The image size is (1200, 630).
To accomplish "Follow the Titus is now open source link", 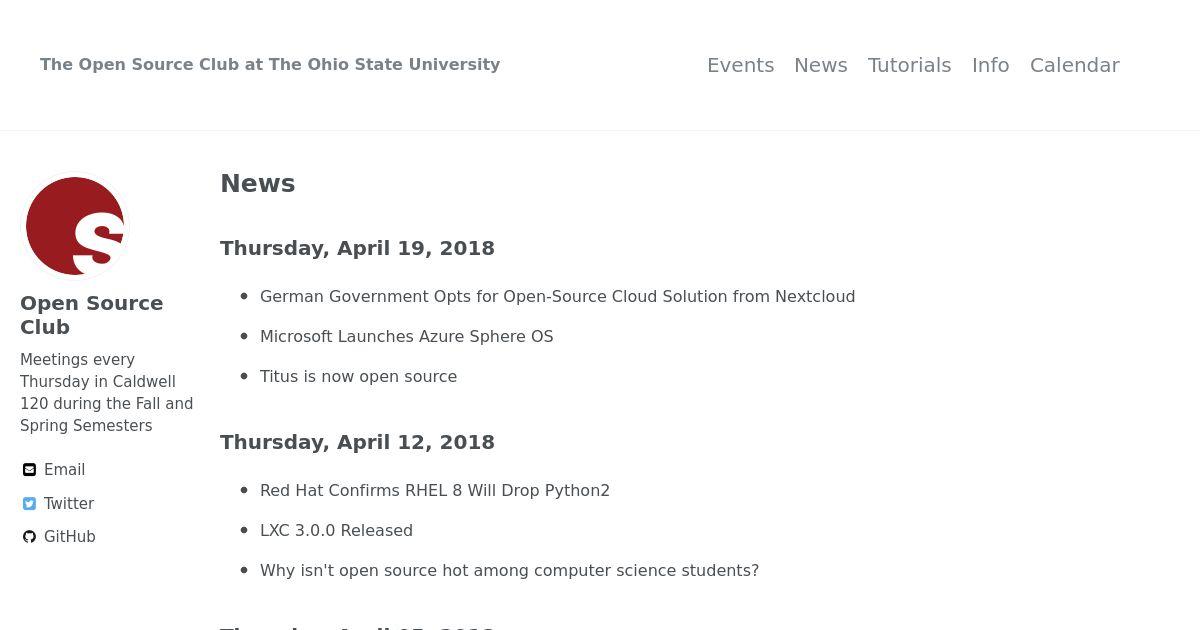I will (x=358, y=376).
